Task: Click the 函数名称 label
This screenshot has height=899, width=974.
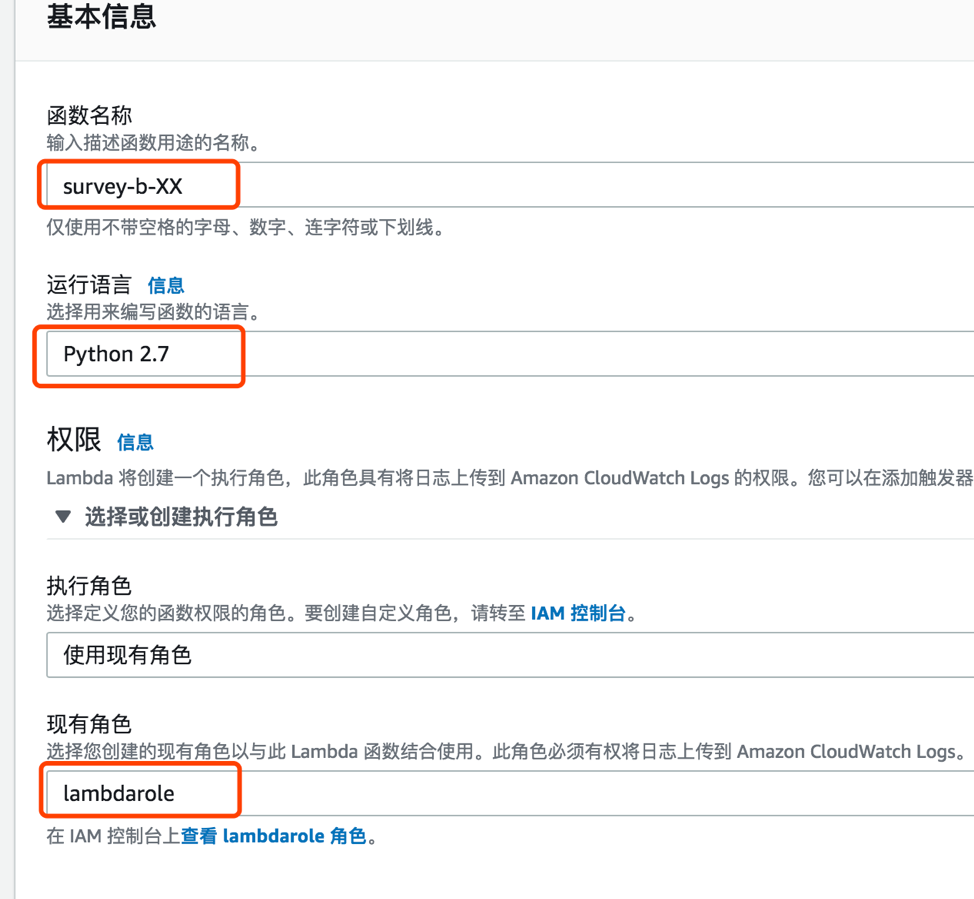Action: point(89,116)
